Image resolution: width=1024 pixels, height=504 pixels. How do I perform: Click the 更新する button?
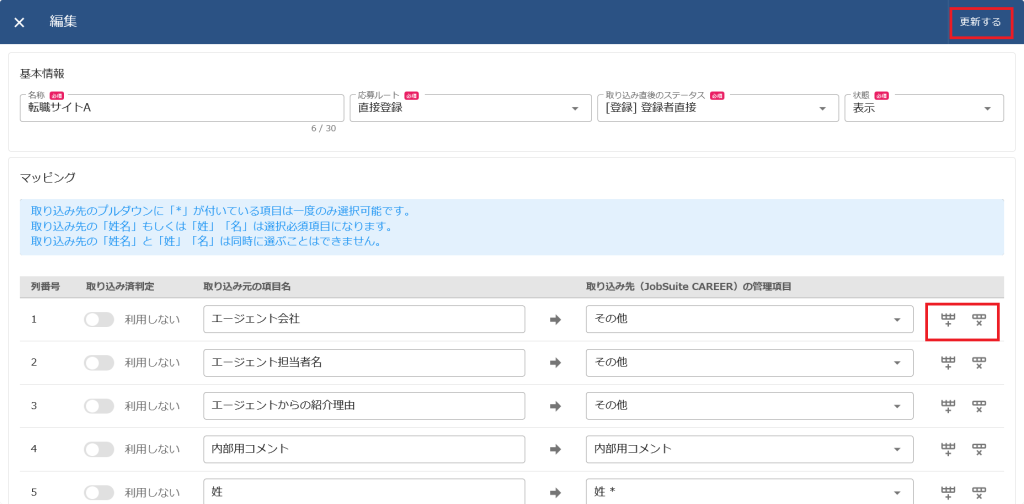tap(980, 22)
